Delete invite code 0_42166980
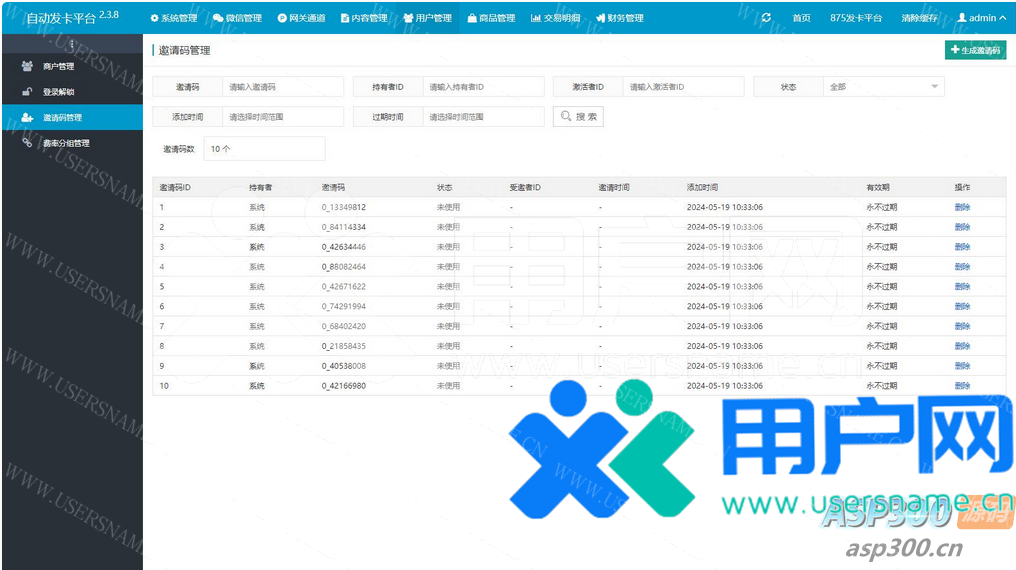 [962, 385]
